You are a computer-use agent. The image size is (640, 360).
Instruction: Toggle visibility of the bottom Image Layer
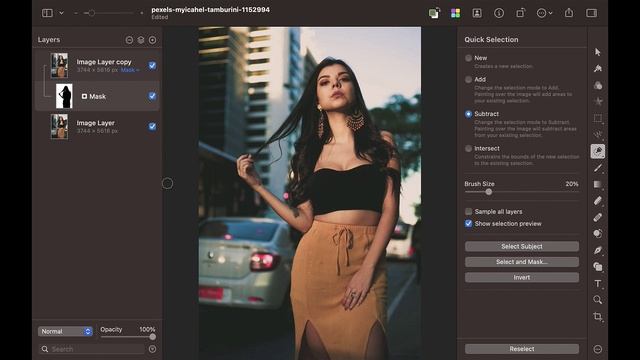(x=152, y=127)
